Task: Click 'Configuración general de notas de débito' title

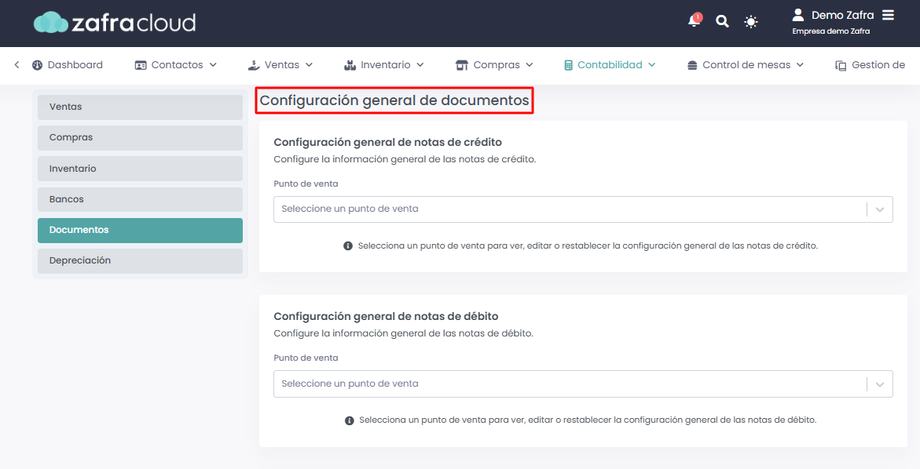Action: (386, 316)
